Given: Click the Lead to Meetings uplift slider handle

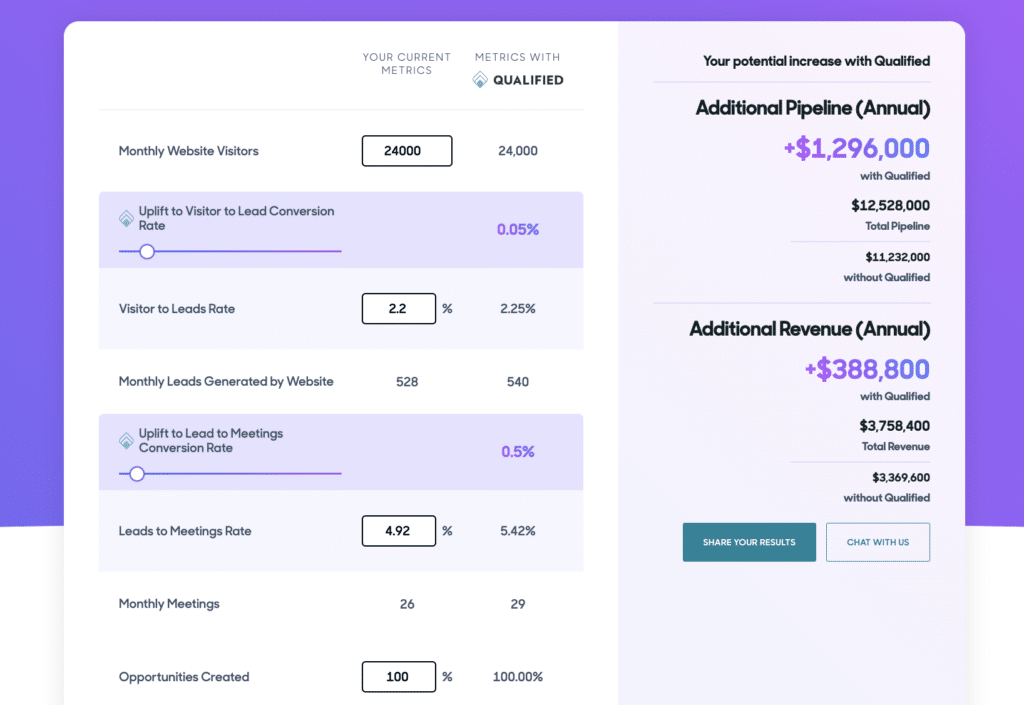Looking at the screenshot, I should pyautogui.click(x=136, y=474).
